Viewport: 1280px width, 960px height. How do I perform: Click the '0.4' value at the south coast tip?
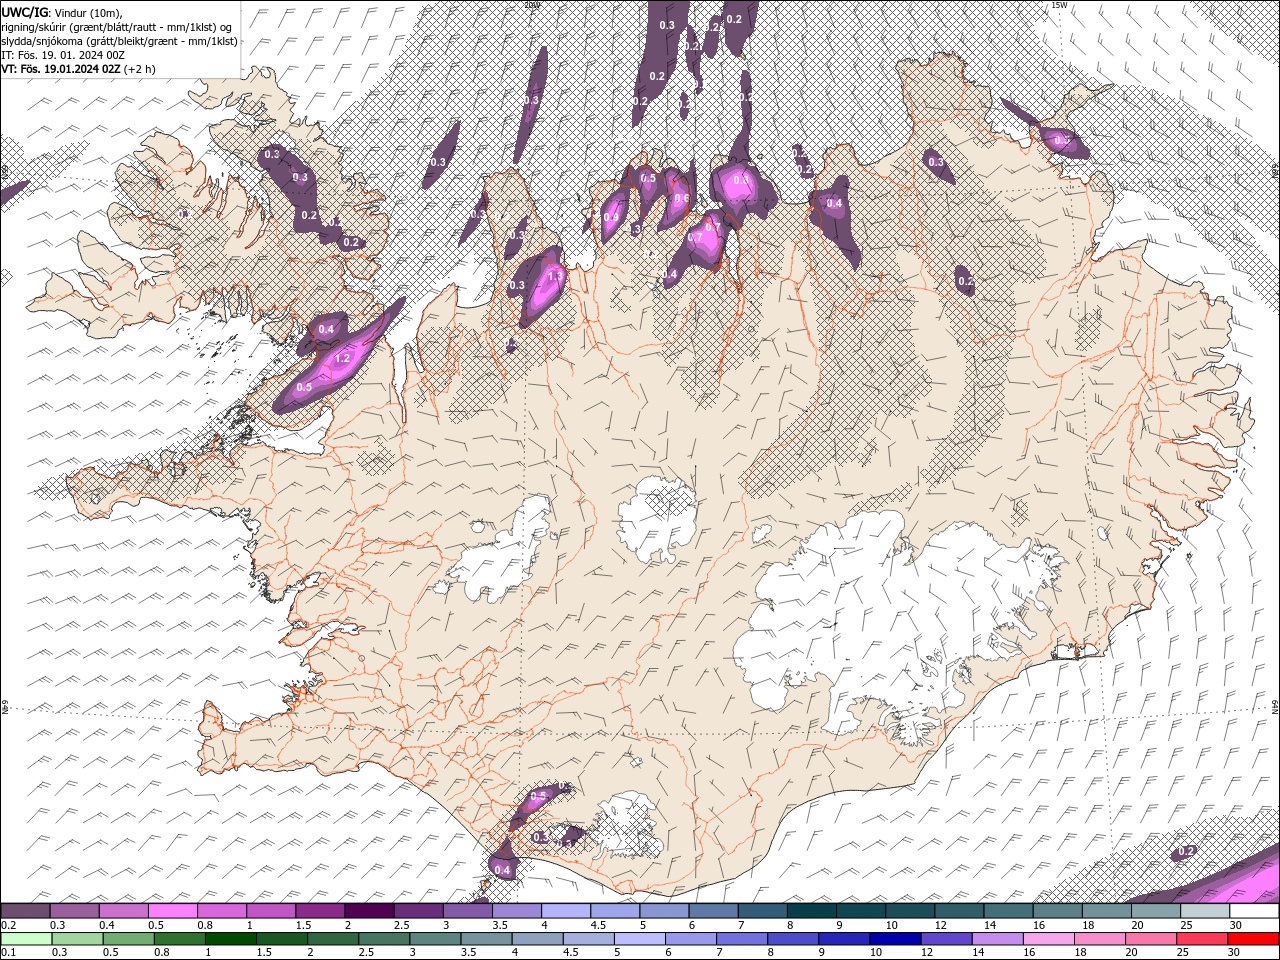(x=503, y=871)
